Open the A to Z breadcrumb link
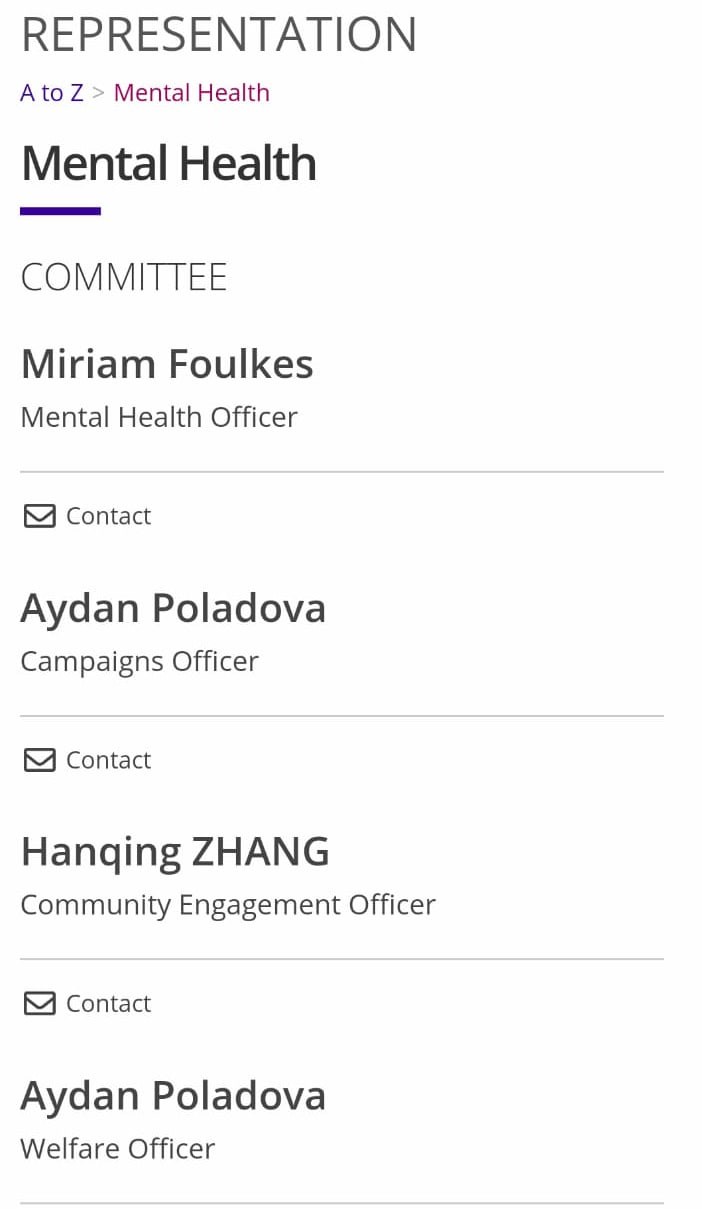Screen dimensions: 702x1209 tap(52, 93)
